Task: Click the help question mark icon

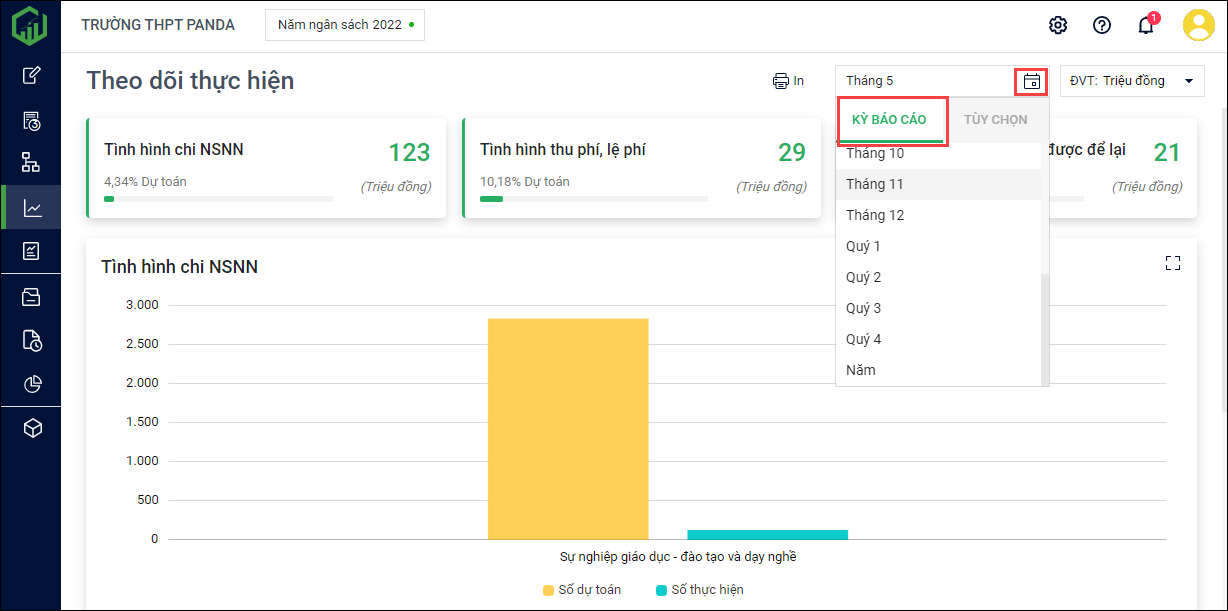Action: coord(1102,25)
